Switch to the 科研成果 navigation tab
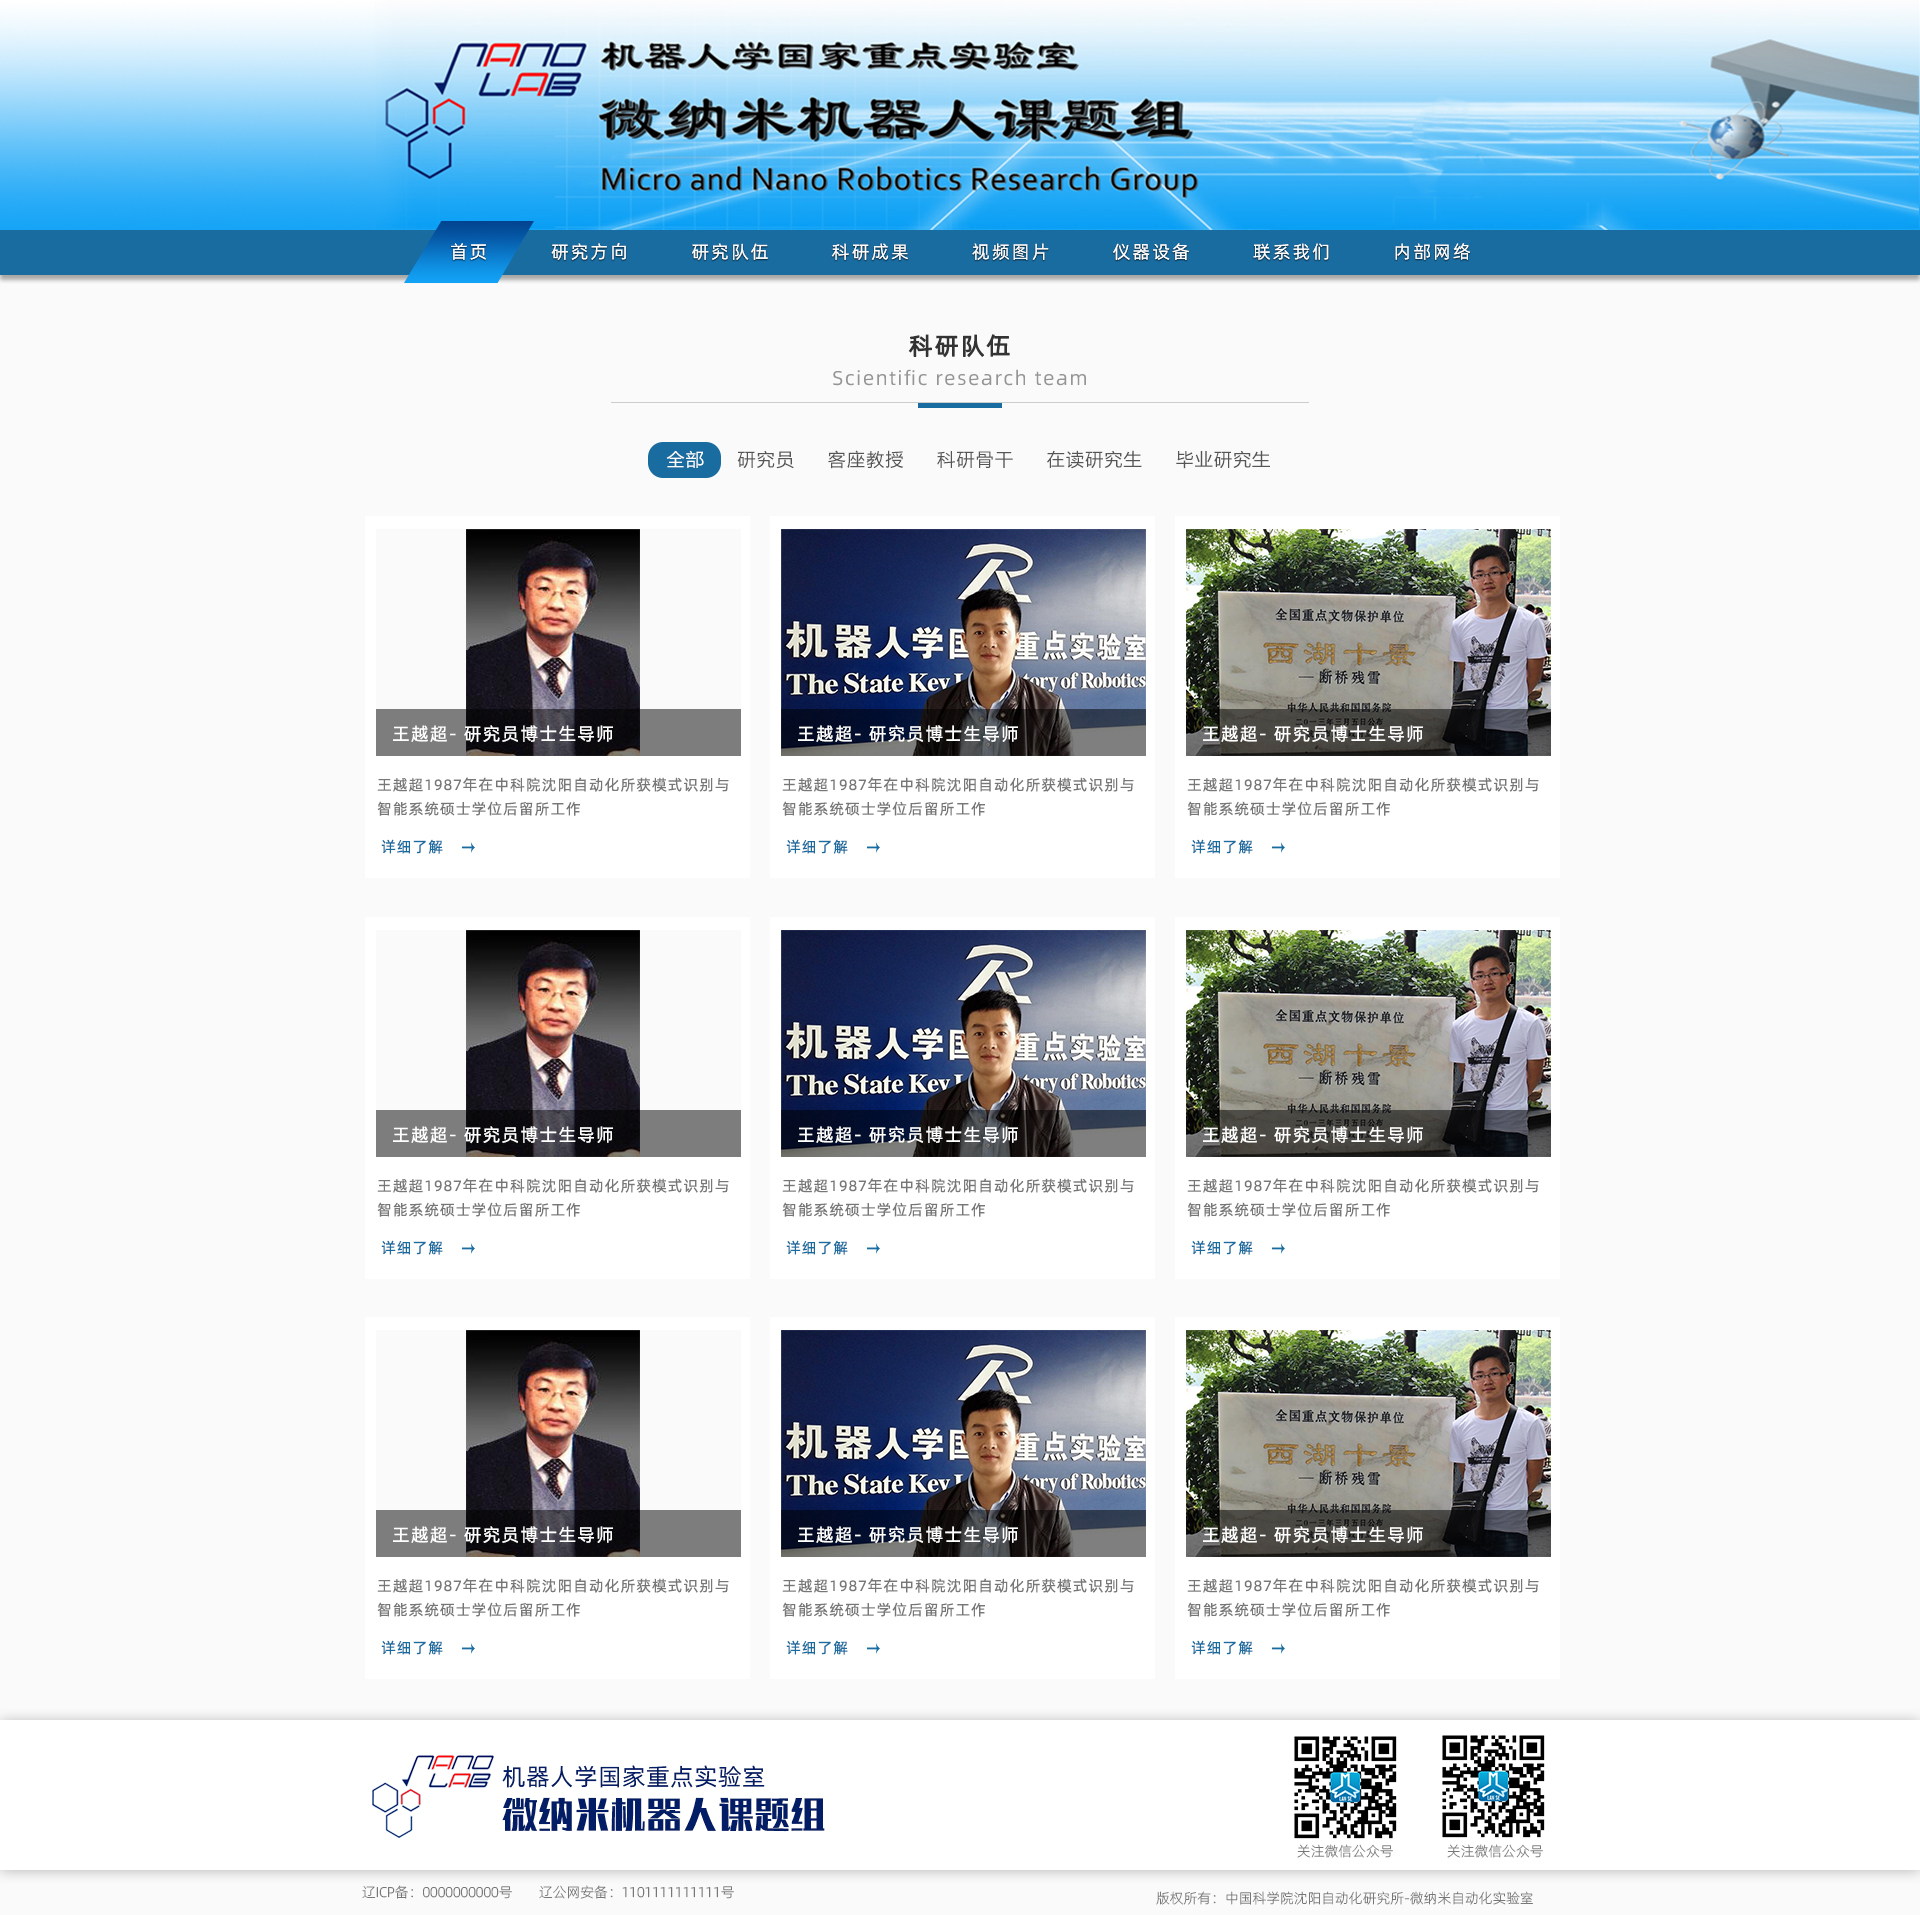Image resolution: width=1920 pixels, height=1915 pixels. tap(869, 252)
